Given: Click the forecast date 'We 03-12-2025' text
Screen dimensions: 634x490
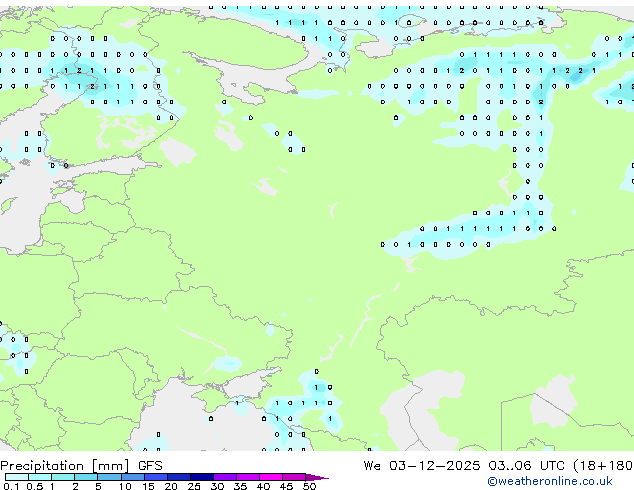Looking at the screenshot, I should pos(422,466).
